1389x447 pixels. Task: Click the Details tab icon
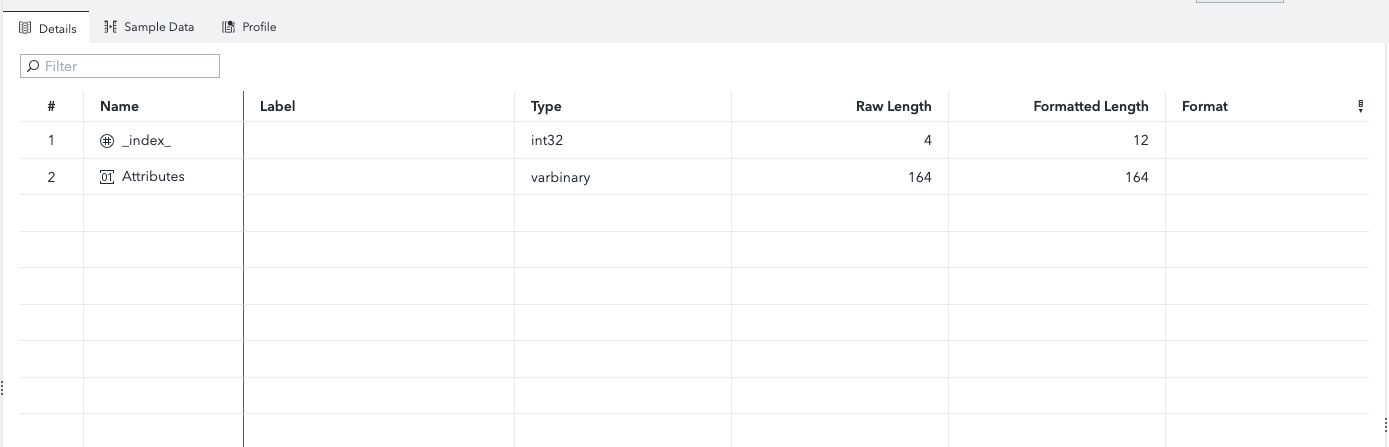point(26,28)
